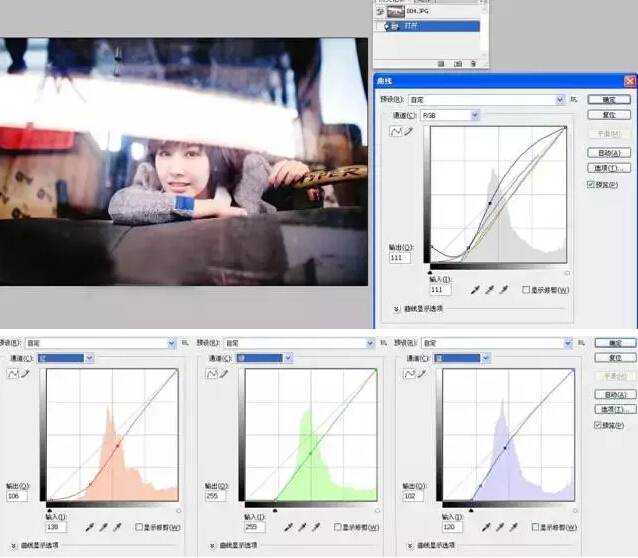The image size is (638, 558).
Task: Click output field showing 111
Action: (x=400, y=258)
